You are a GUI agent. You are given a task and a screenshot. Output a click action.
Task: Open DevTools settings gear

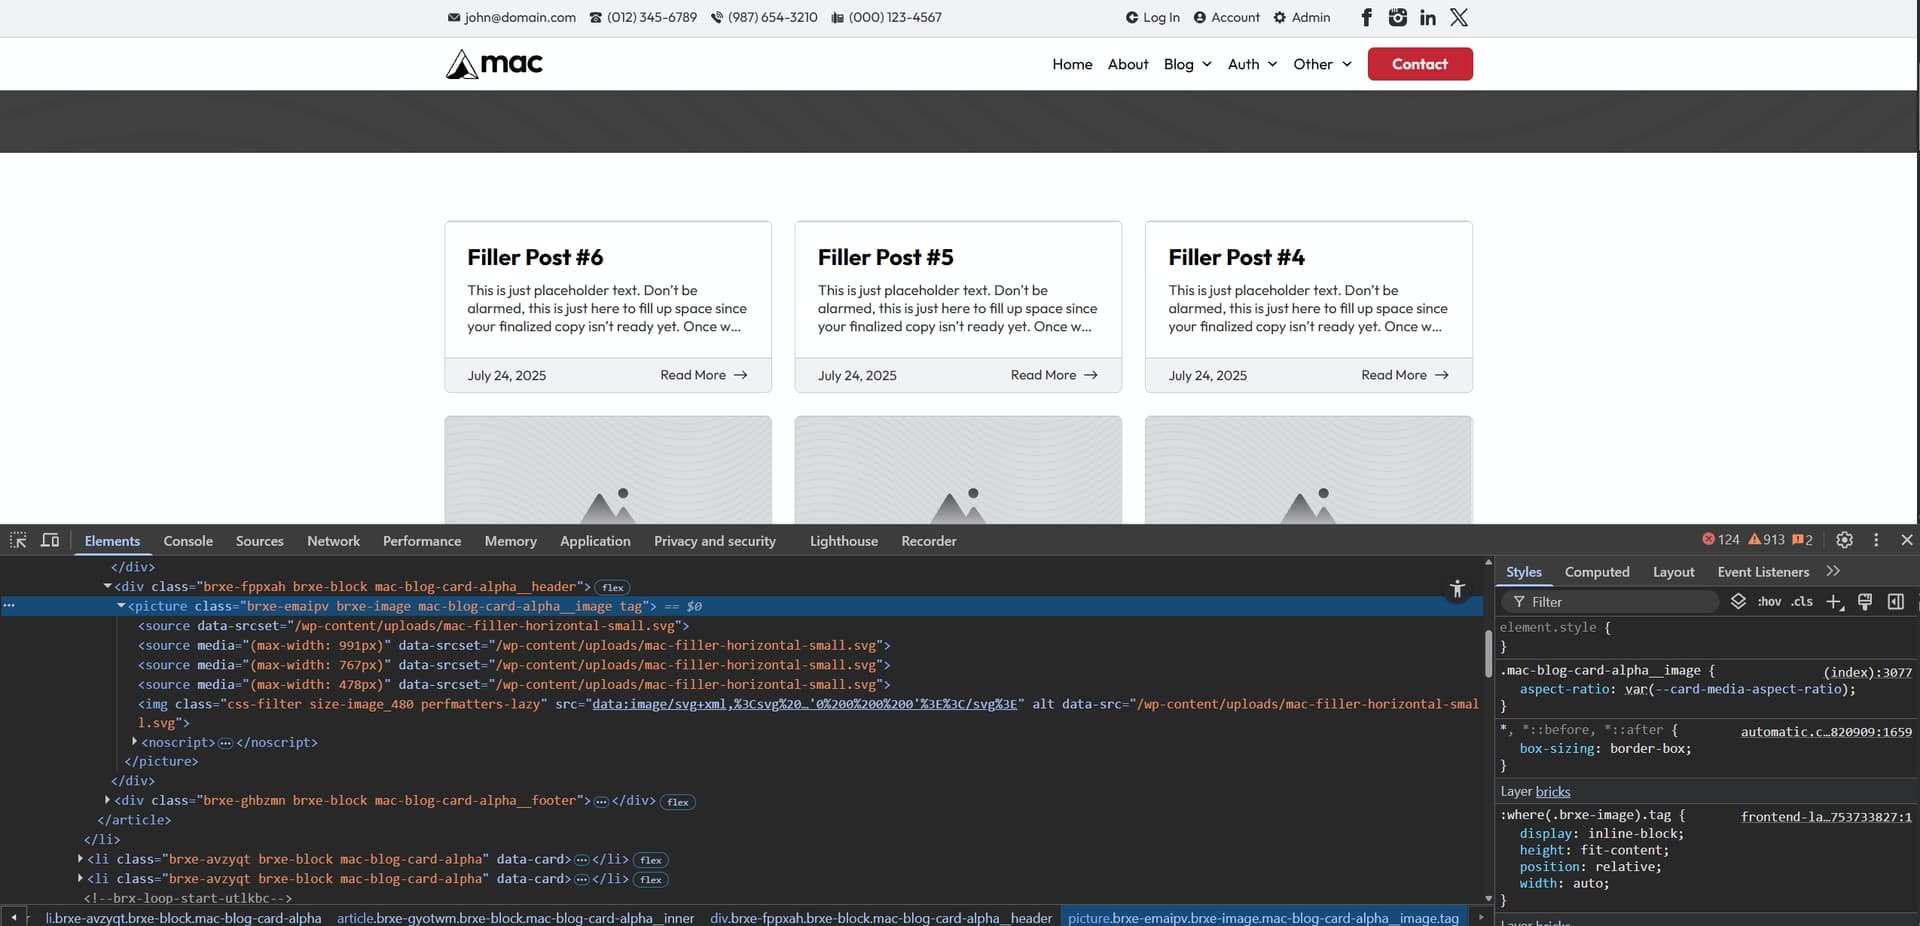1844,540
